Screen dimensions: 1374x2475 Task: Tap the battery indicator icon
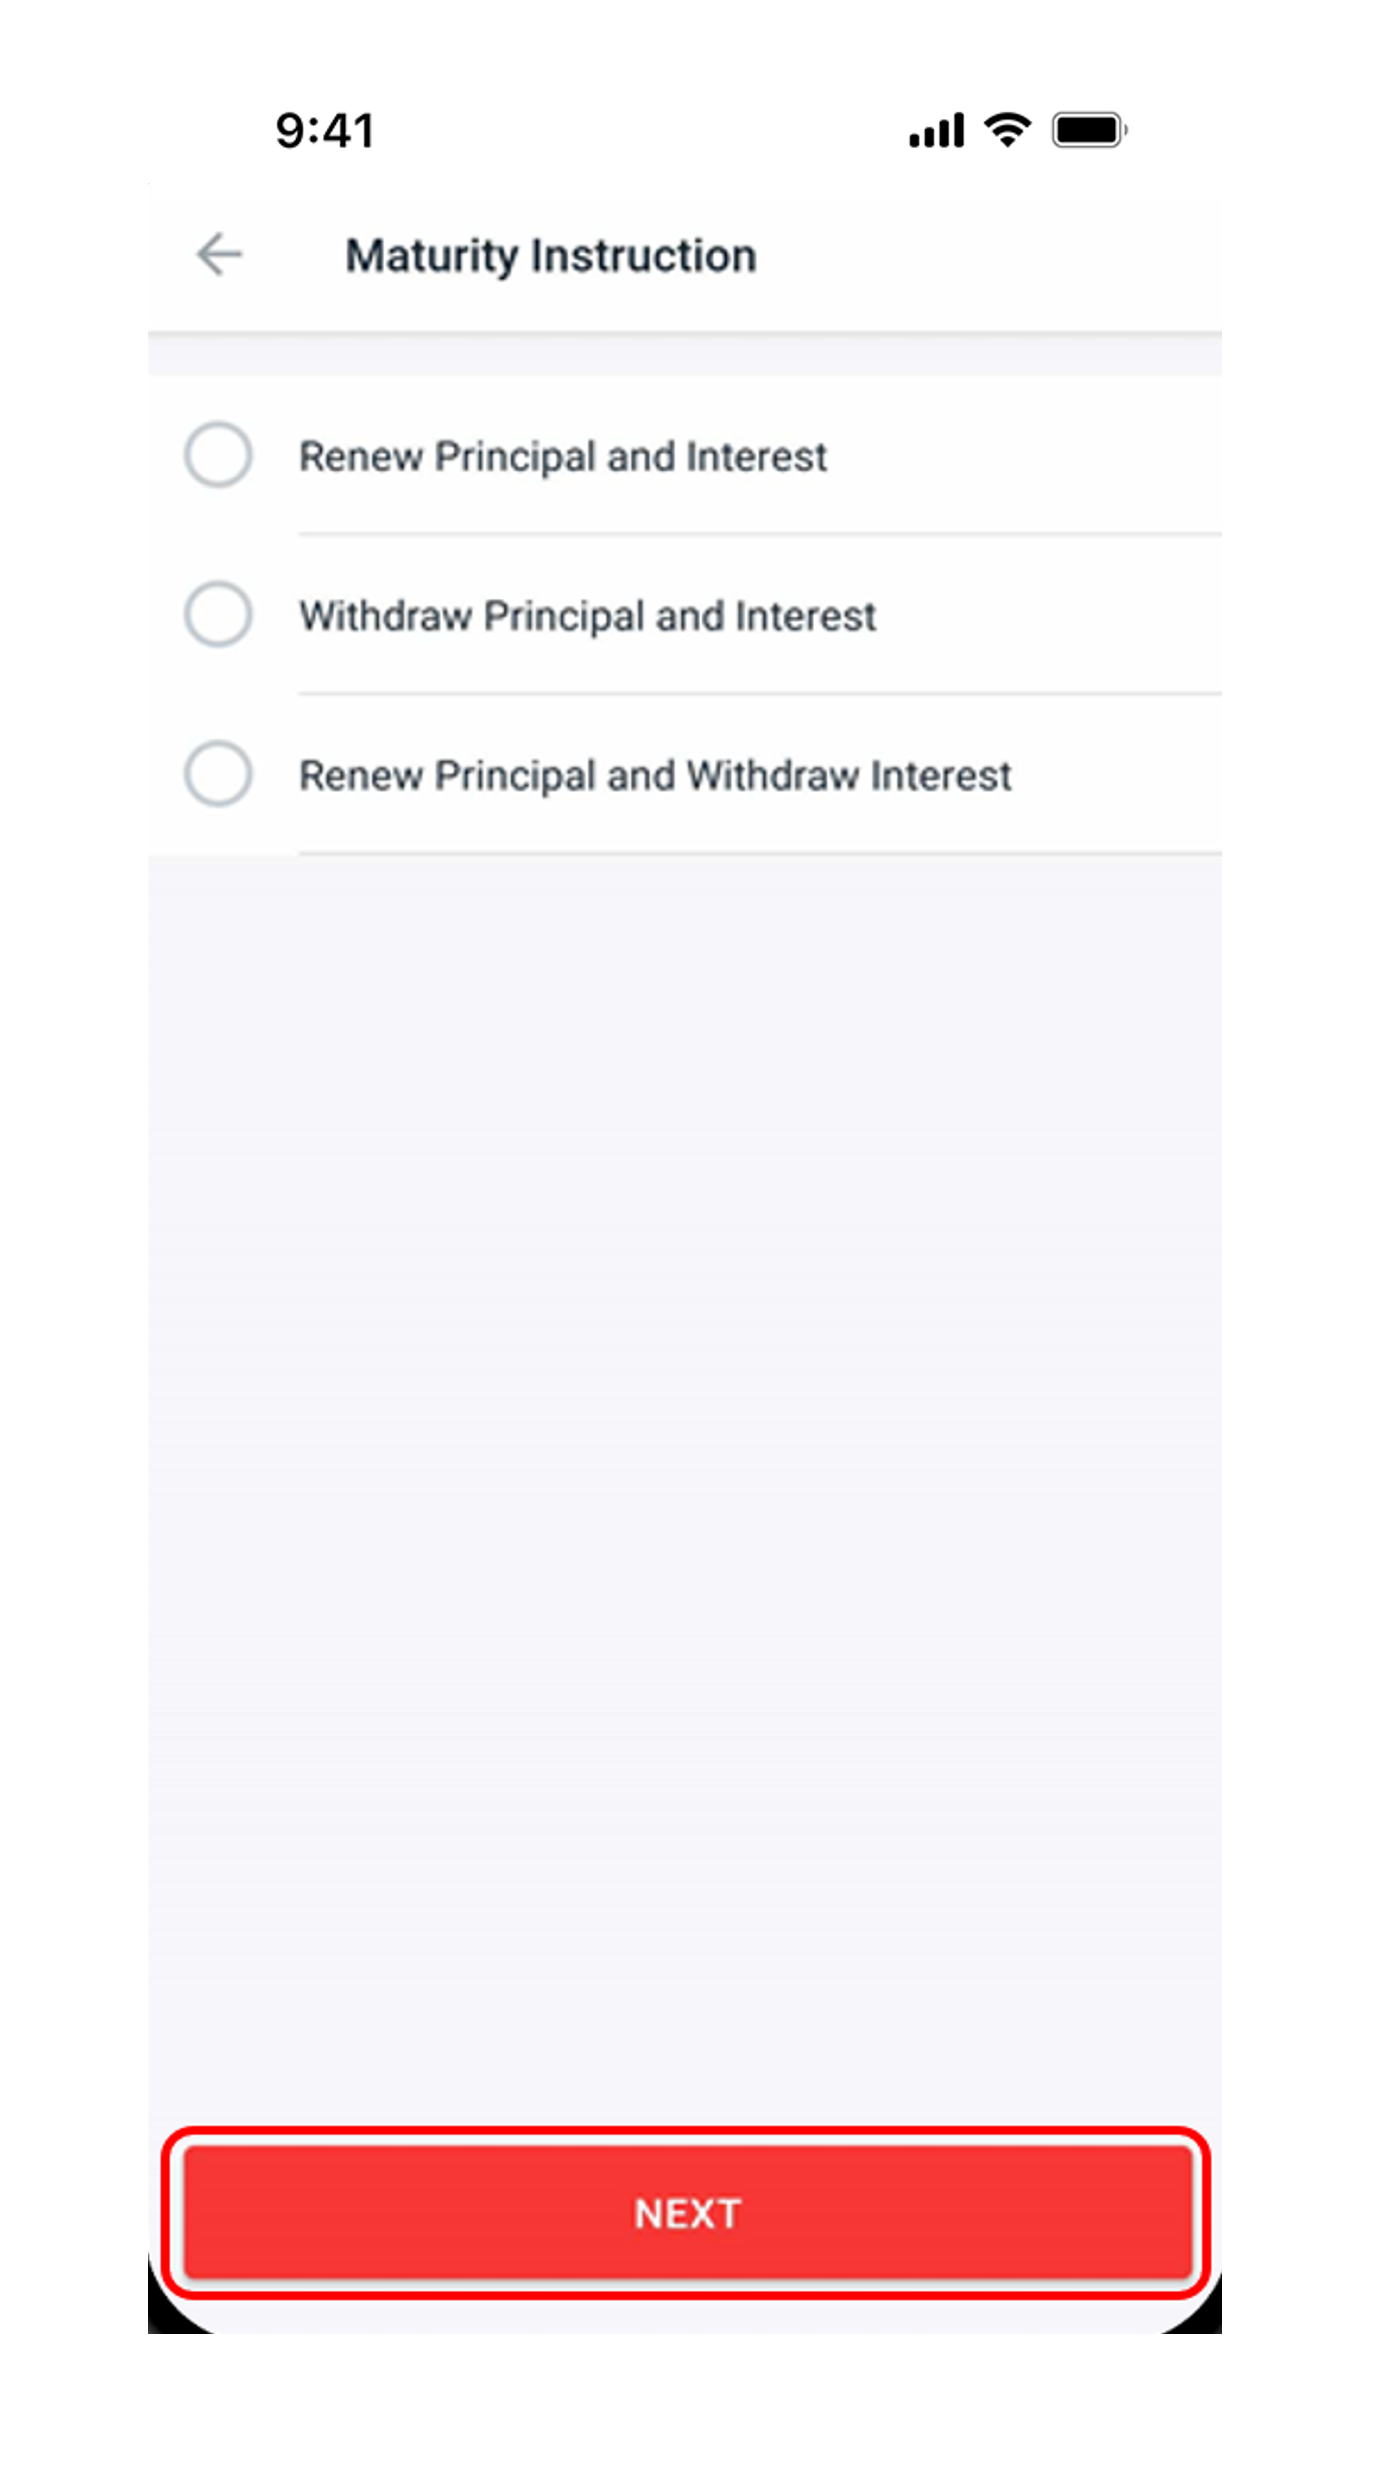pyautogui.click(x=1089, y=130)
